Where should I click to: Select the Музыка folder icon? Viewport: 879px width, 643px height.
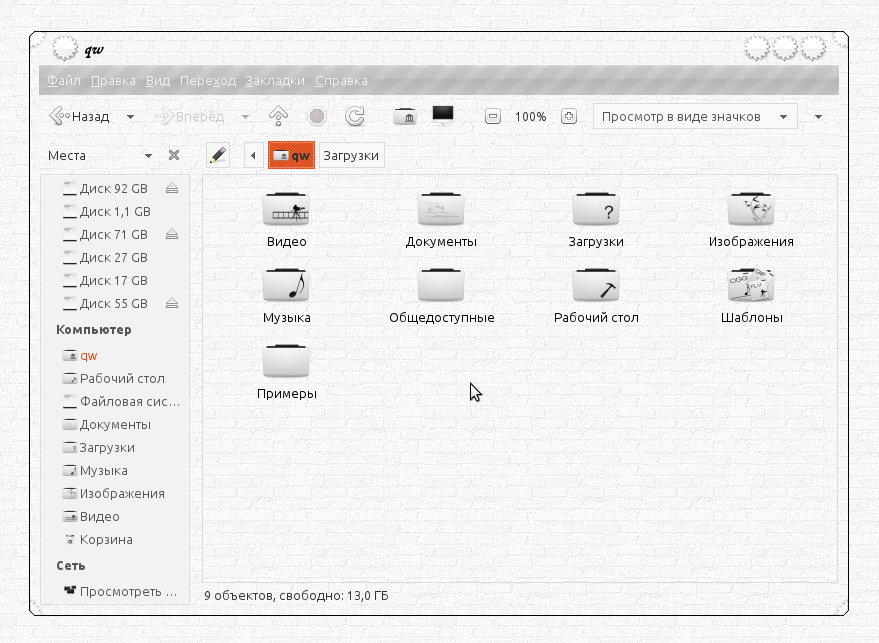point(286,285)
